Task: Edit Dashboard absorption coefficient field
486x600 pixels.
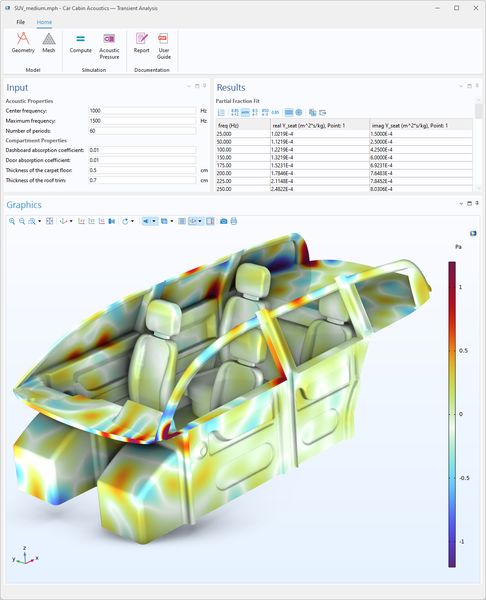Action: click(x=142, y=150)
